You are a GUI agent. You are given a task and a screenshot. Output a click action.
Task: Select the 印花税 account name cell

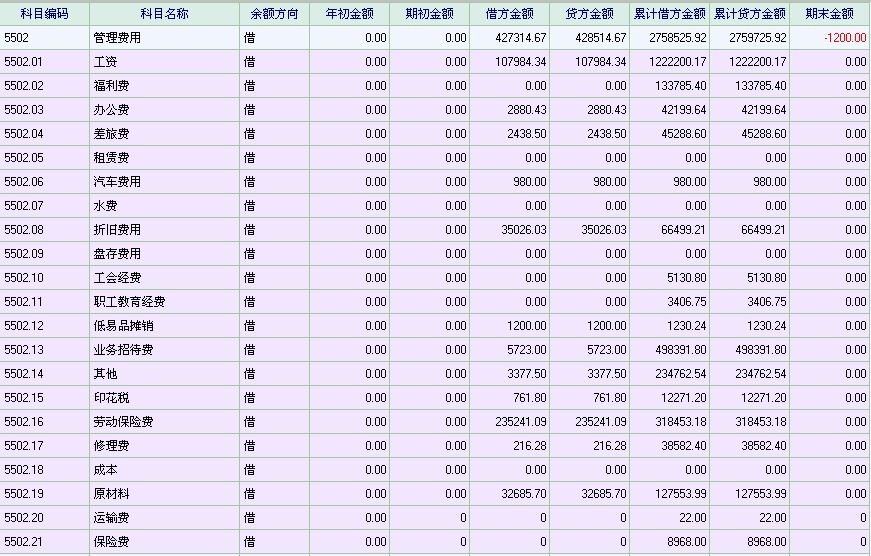coord(111,398)
